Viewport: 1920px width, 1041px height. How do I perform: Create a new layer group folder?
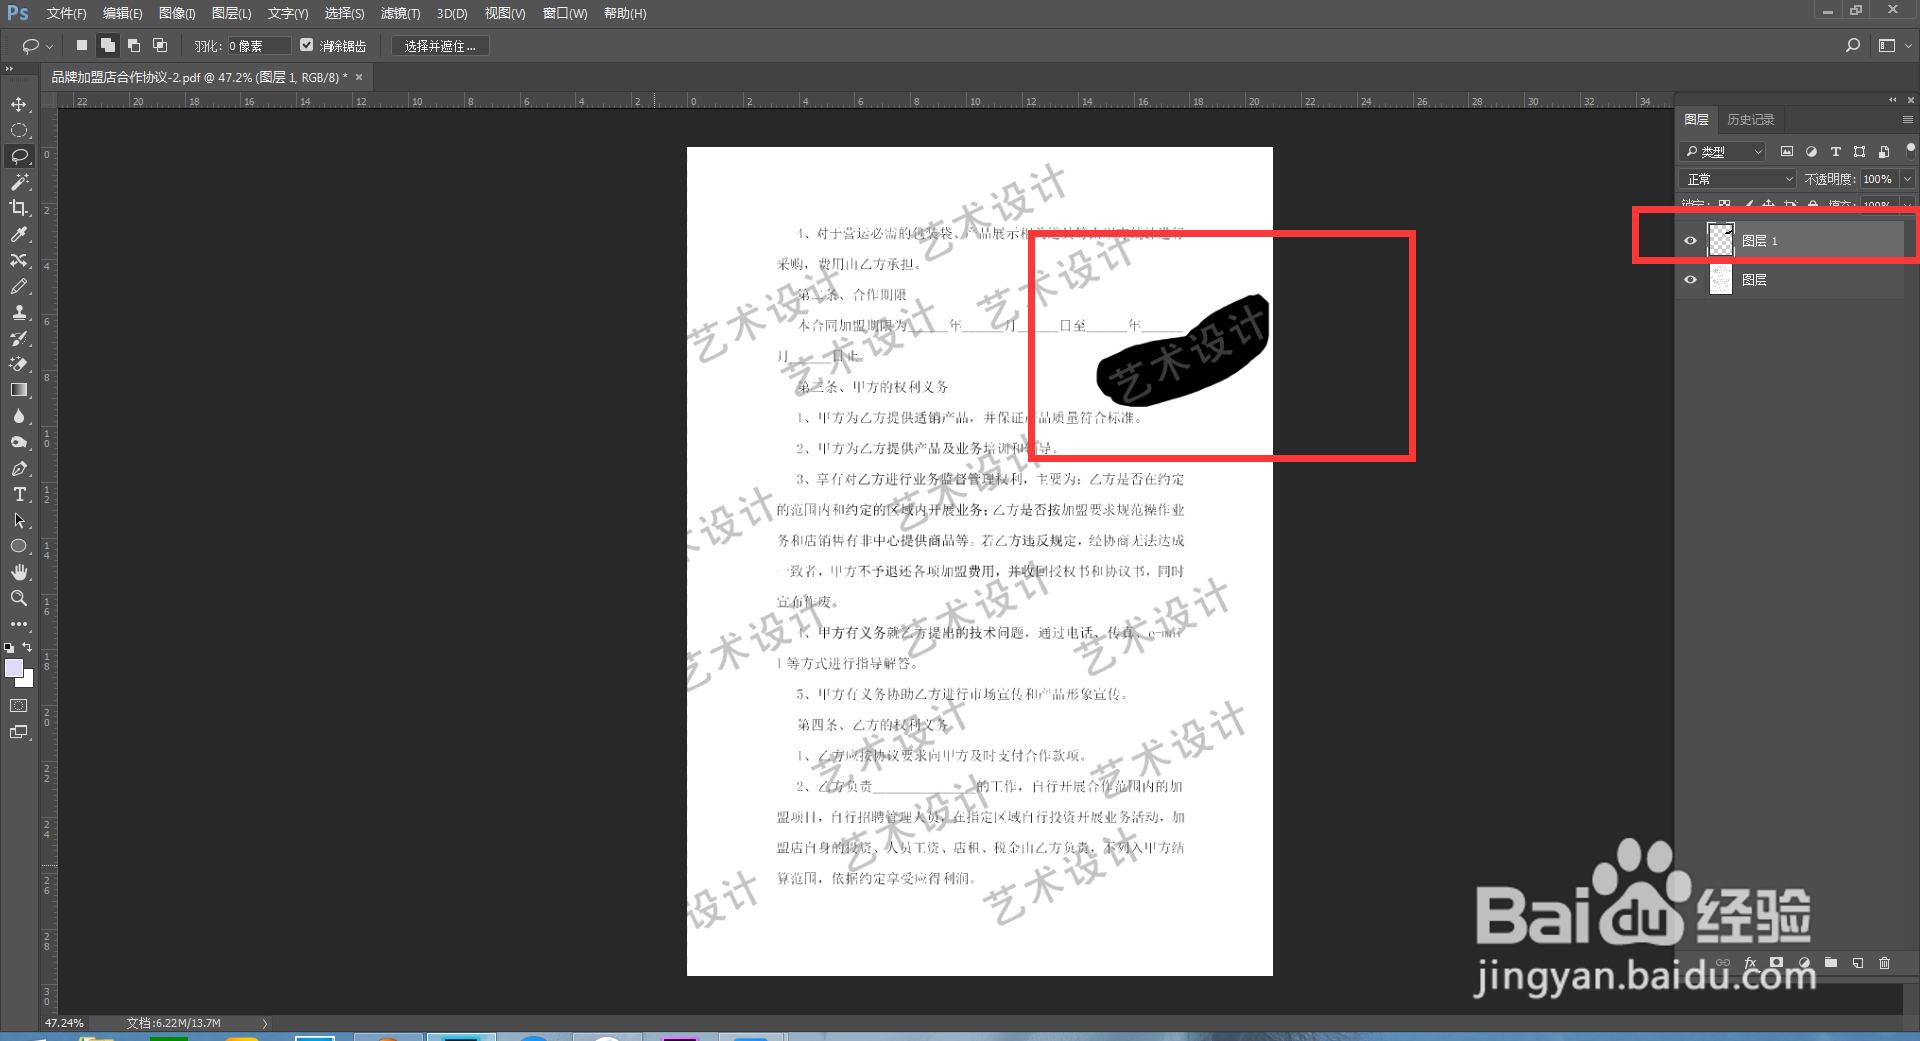(x=1831, y=963)
